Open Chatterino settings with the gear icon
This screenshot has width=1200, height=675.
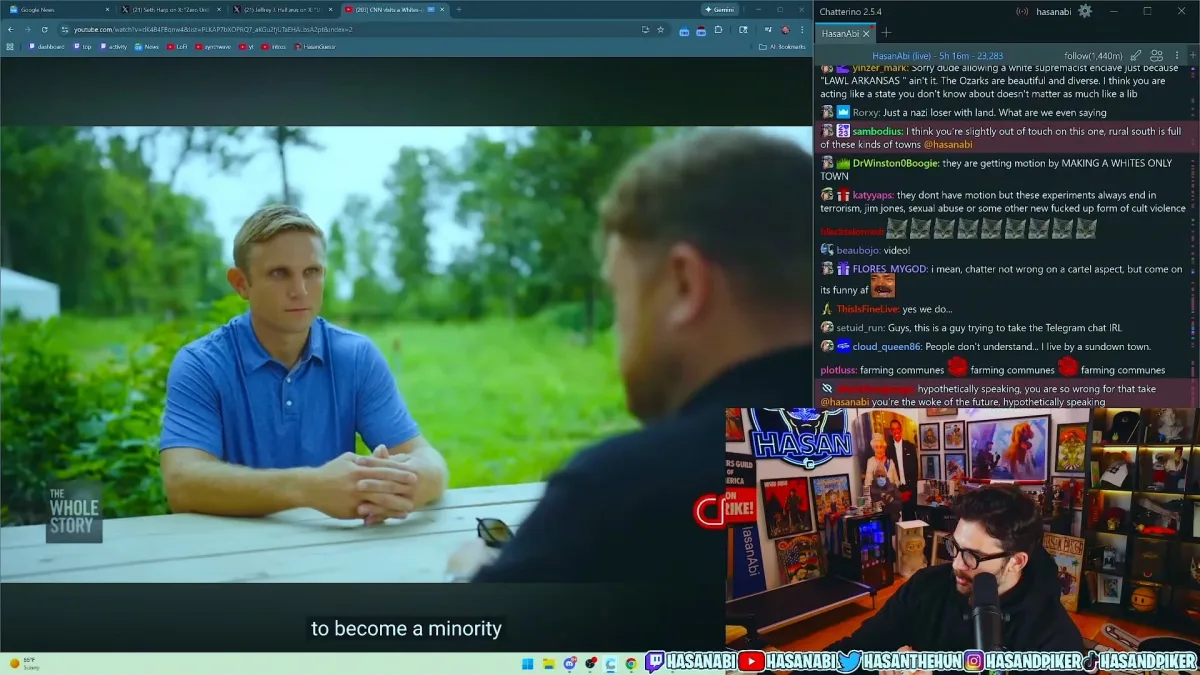[x=1085, y=11]
